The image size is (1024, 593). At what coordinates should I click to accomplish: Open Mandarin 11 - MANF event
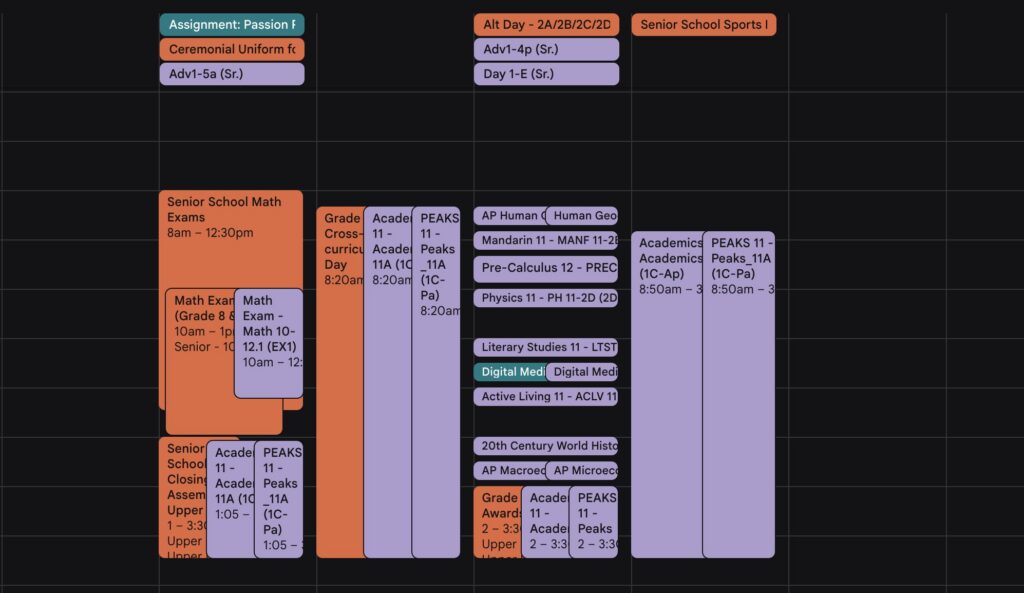tap(546, 240)
